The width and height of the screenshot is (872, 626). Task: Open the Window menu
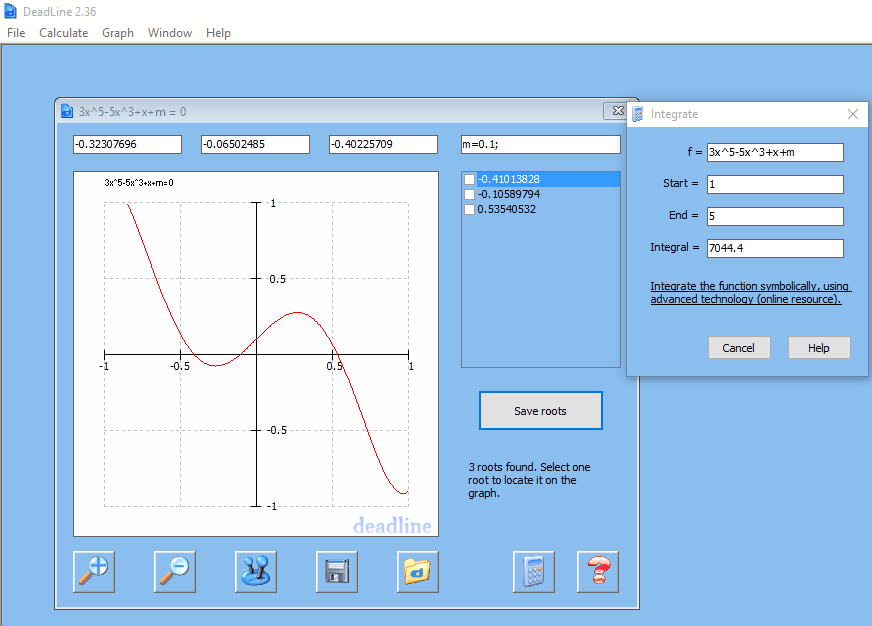click(170, 33)
